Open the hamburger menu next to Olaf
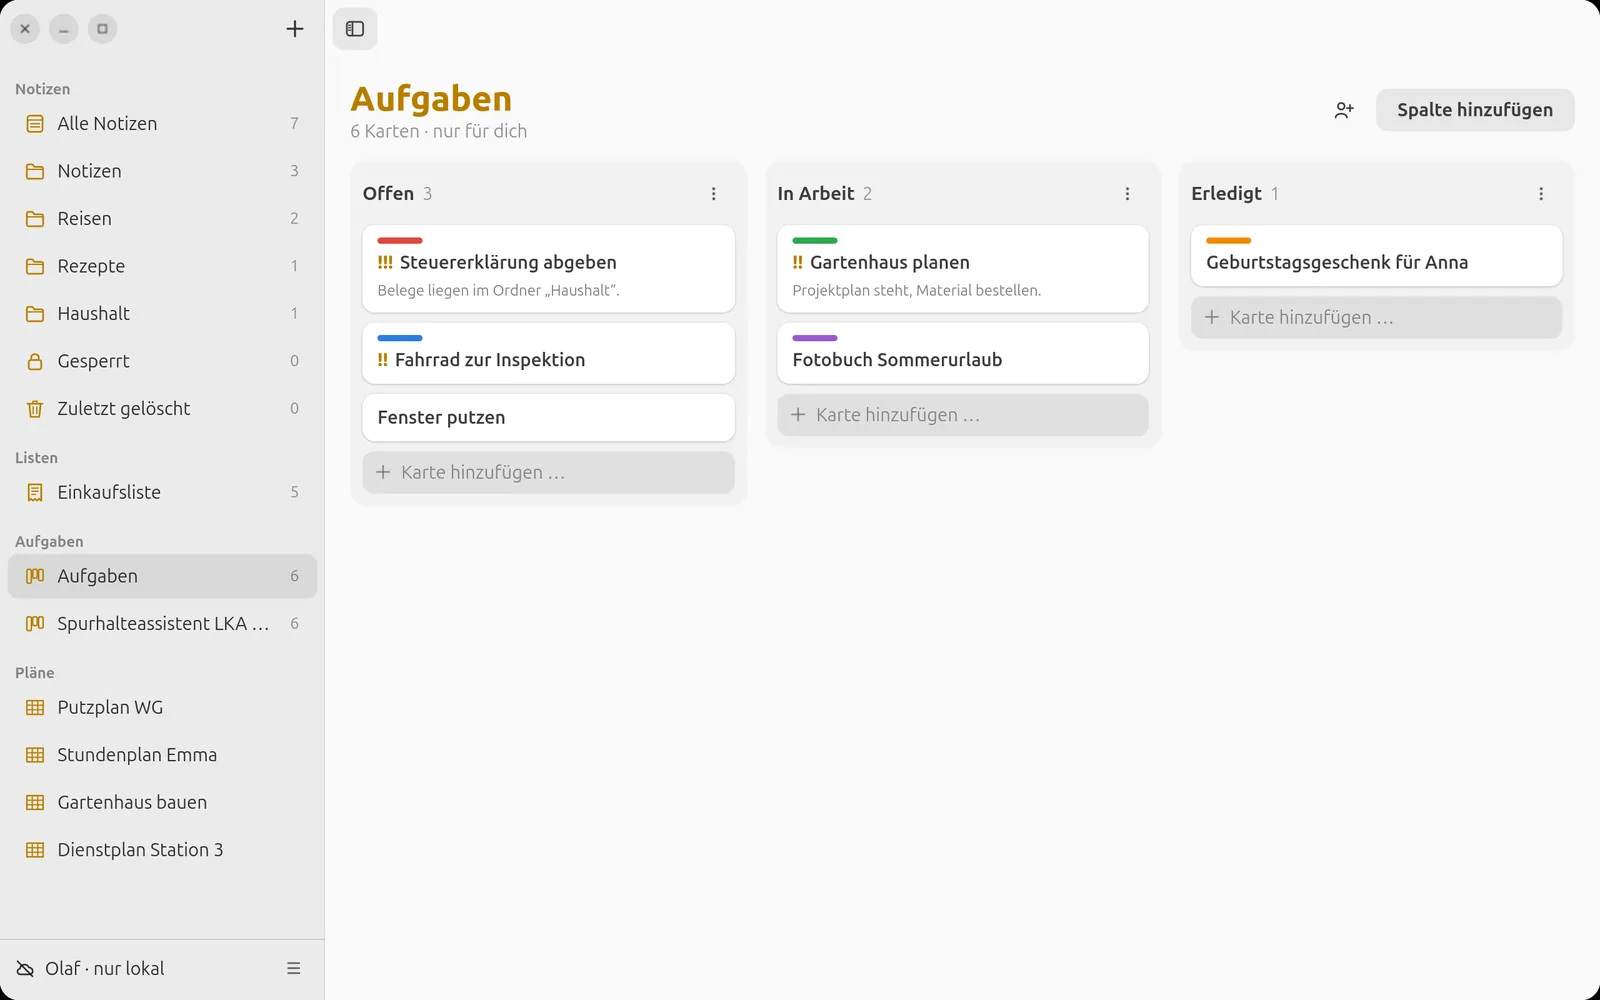The width and height of the screenshot is (1600, 1000). tap(294, 968)
